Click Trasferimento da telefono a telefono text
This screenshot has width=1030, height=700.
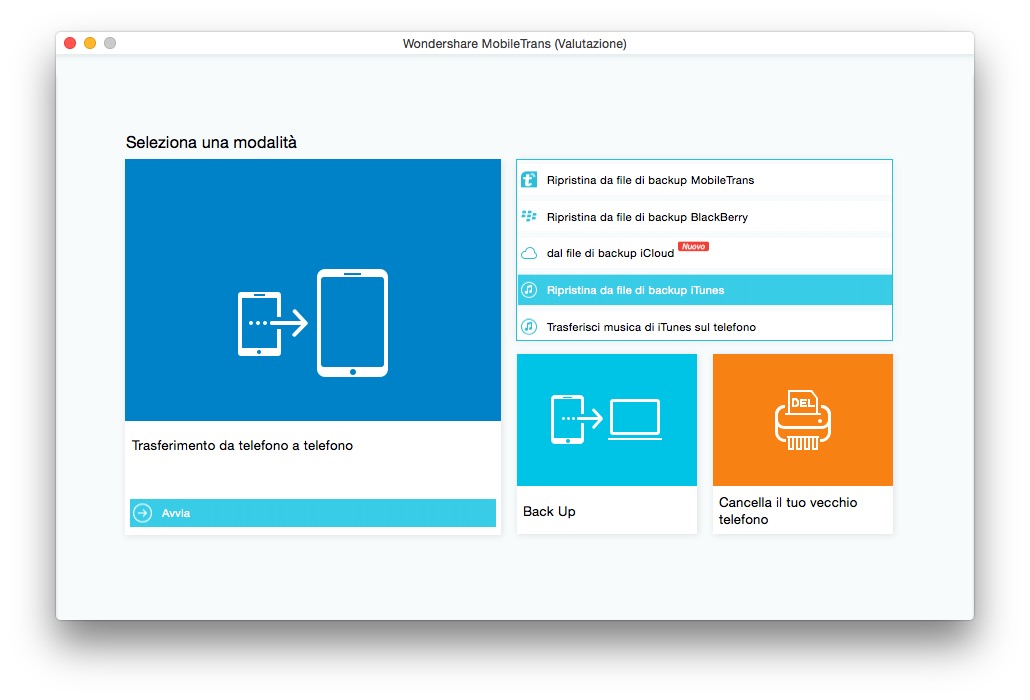point(242,445)
